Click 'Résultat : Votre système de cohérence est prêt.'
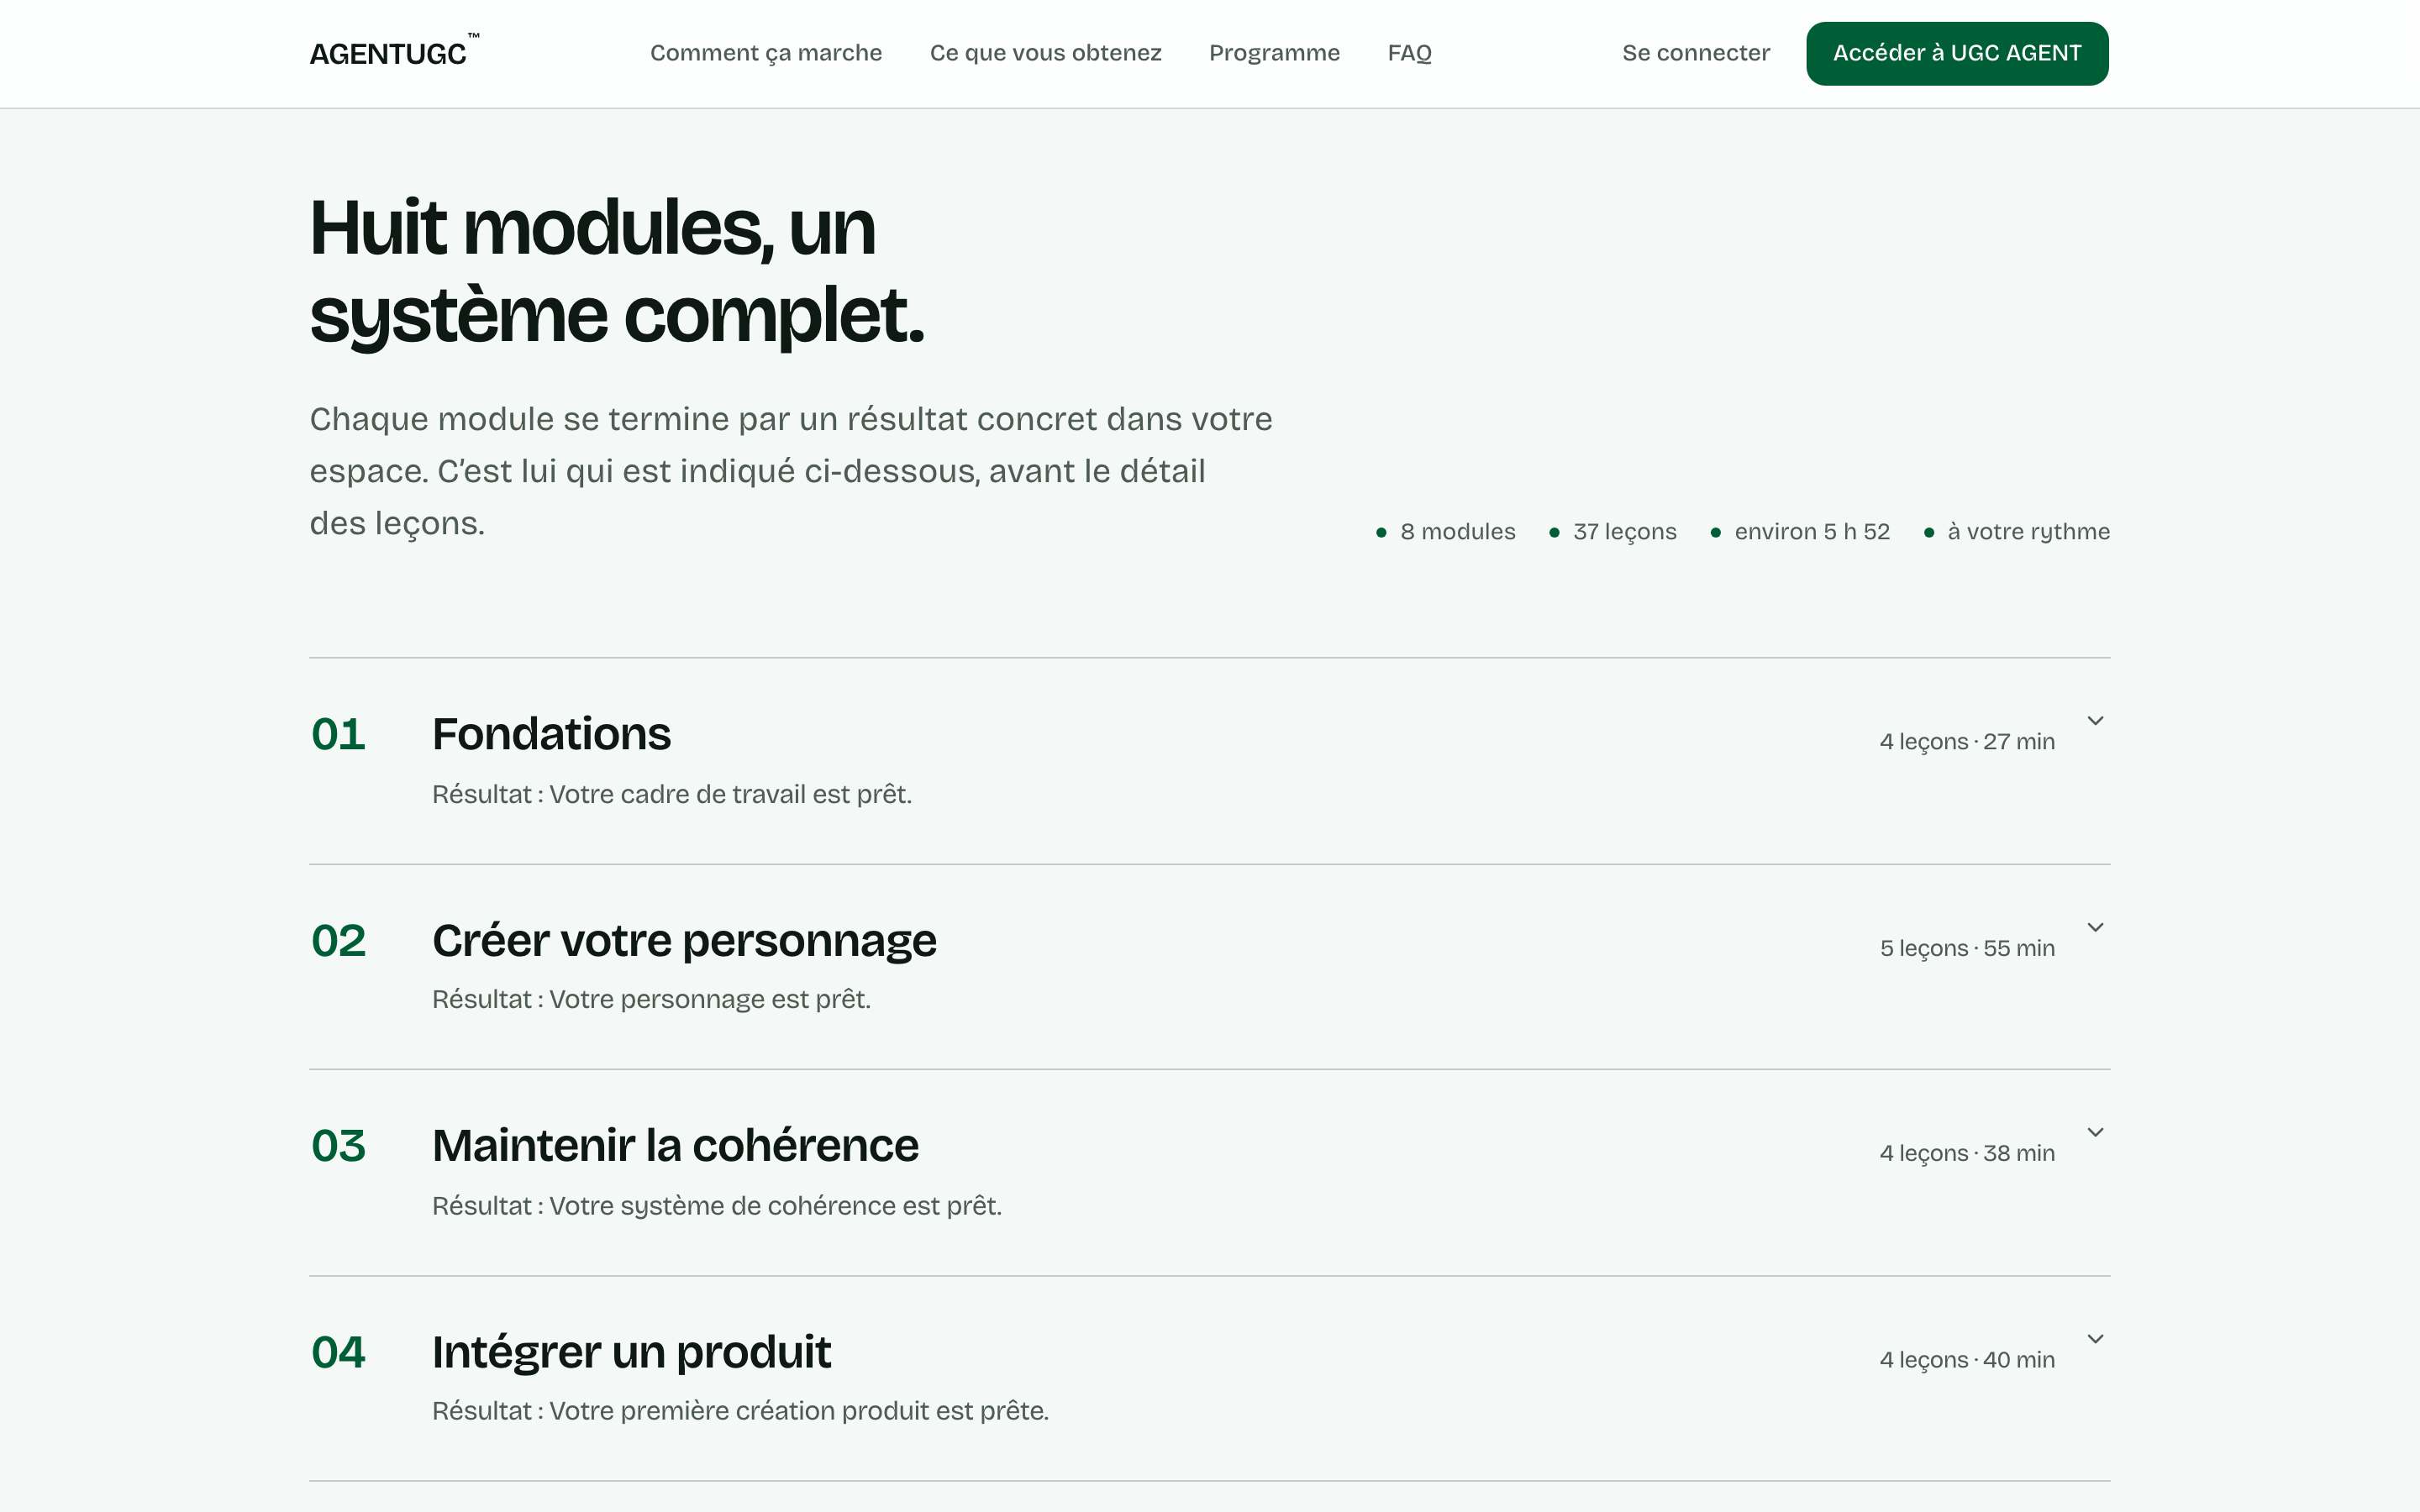 tap(717, 1206)
